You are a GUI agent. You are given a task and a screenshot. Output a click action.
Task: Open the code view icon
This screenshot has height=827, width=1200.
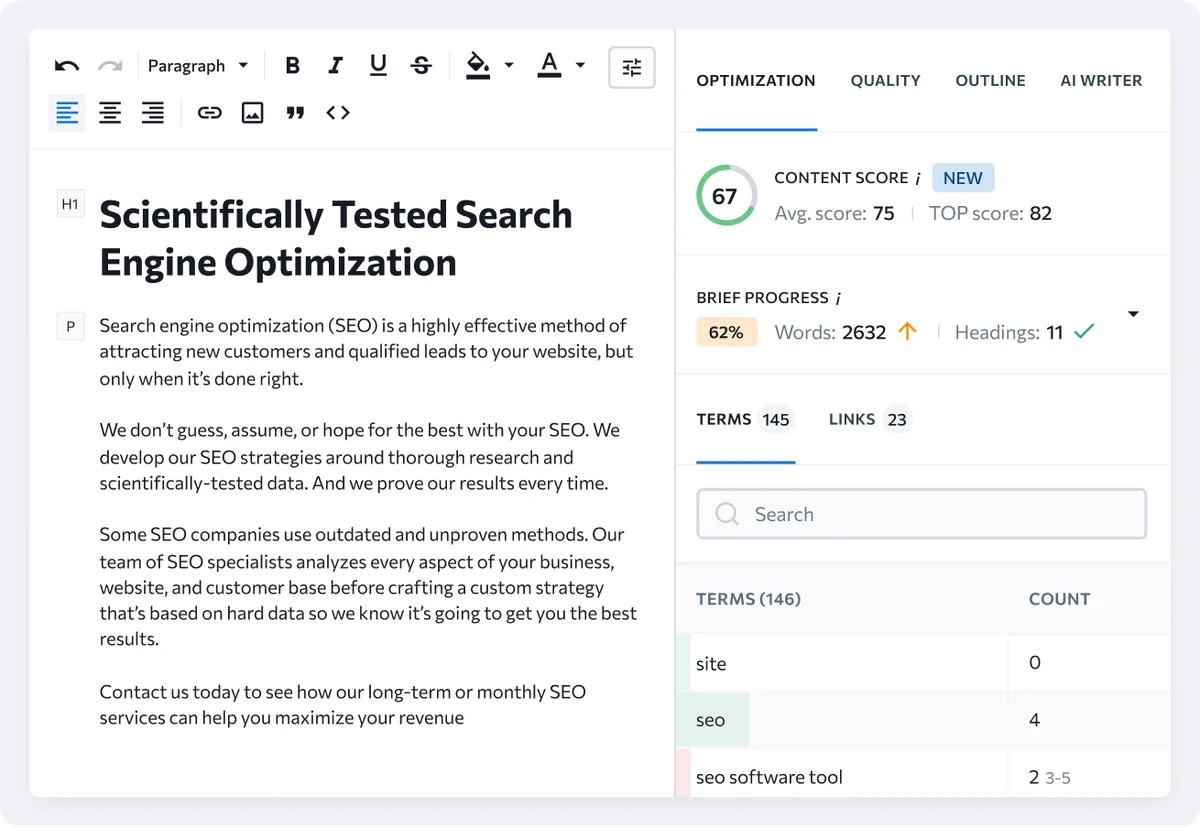[337, 112]
